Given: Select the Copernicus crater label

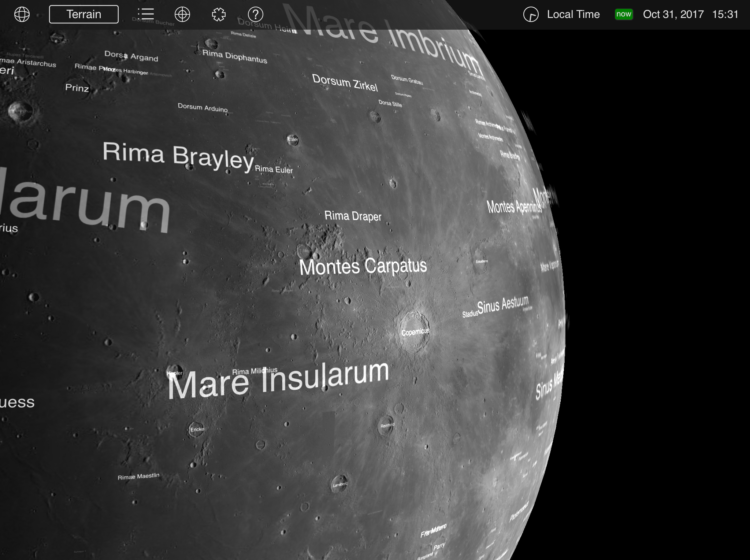Looking at the screenshot, I should tap(415, 332).
